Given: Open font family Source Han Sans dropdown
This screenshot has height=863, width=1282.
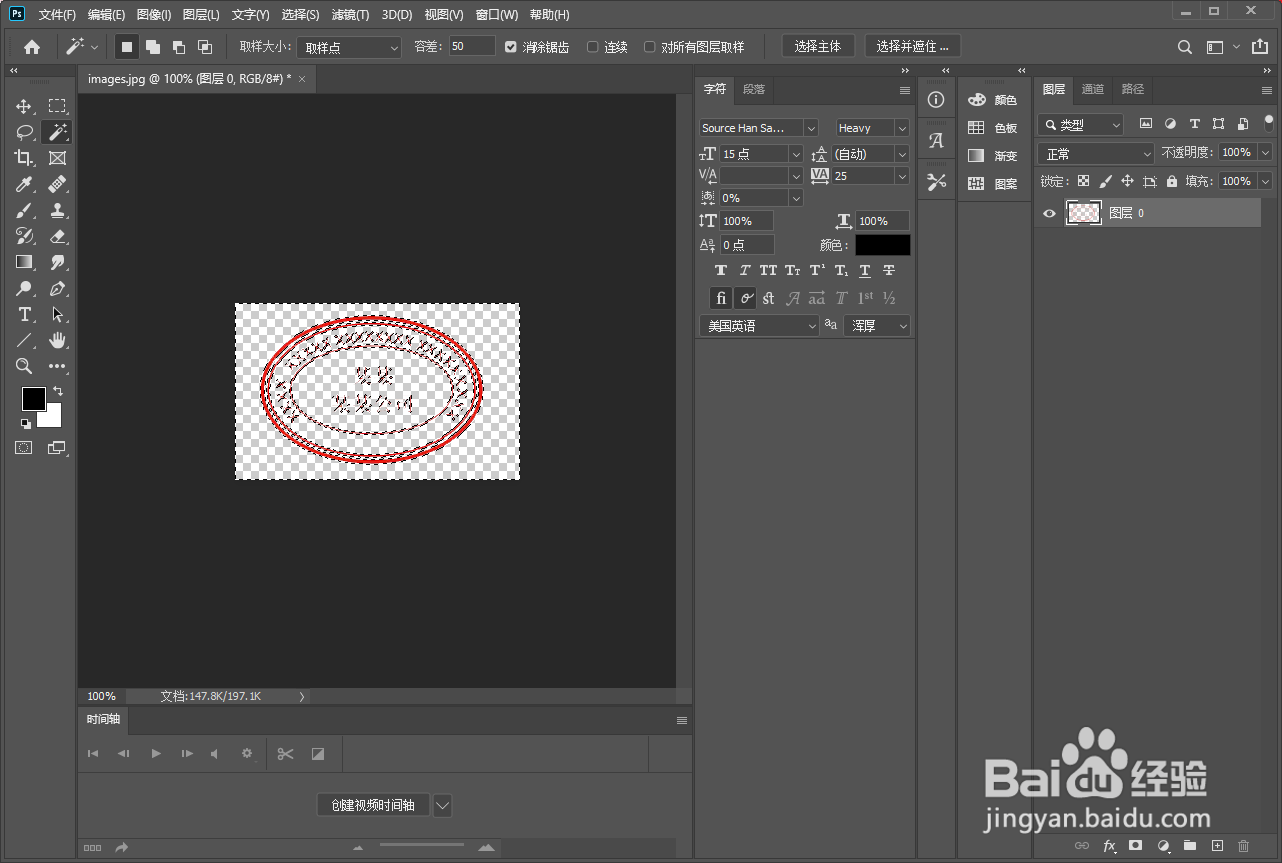Looking at the screenshot, I should (x=758, y=128).
